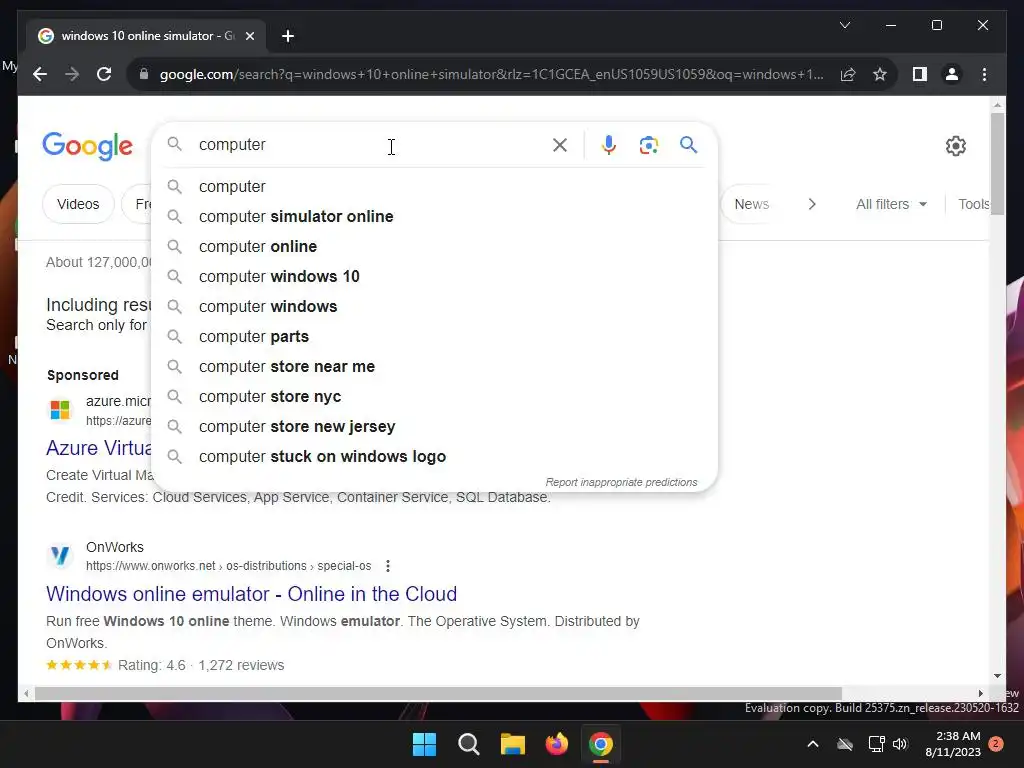Launch File Explorer from the taskbar
Image resolution: width=1024 pixels, height=768 pixels.
tap(513, 744)
